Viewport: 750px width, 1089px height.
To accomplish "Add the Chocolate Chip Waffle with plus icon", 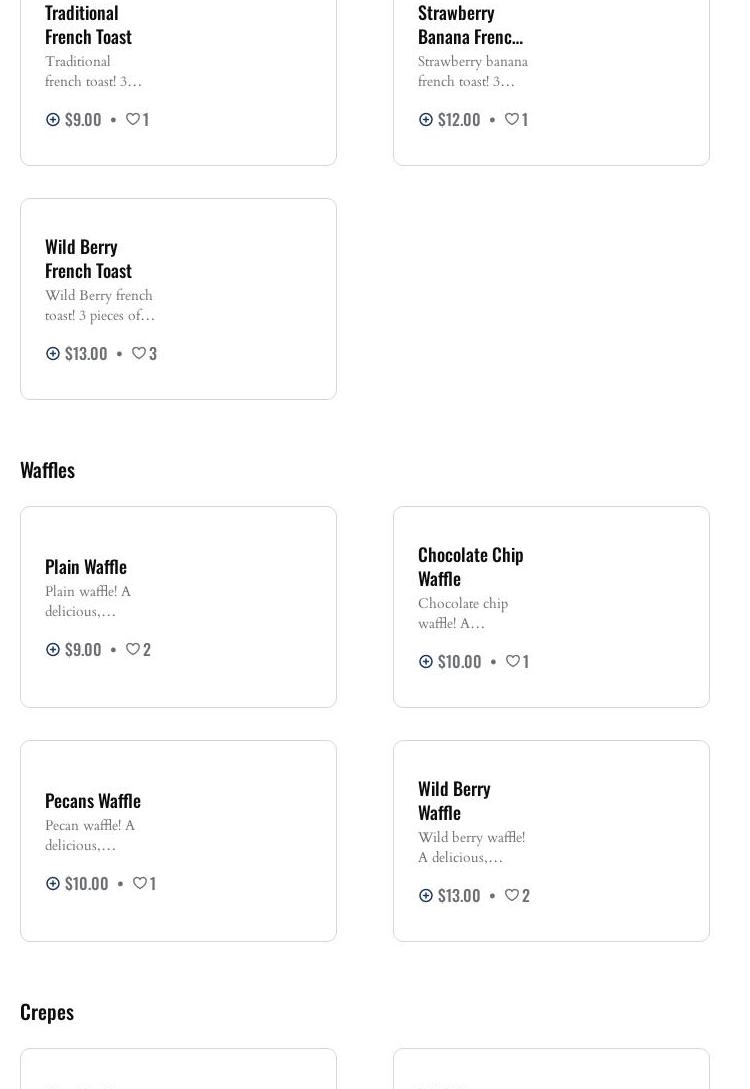I will point(426,661).
